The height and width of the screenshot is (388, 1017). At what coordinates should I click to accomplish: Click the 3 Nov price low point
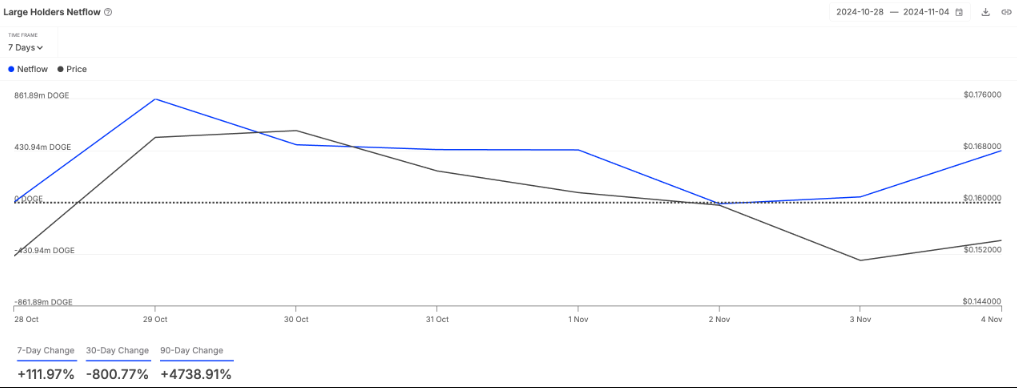tap(860, 260)
